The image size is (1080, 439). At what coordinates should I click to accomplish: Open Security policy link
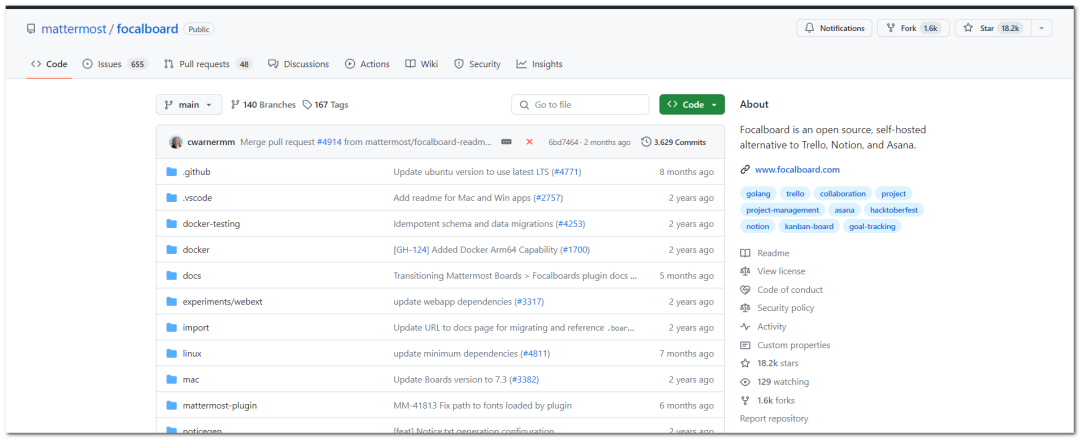pos(777,308)
